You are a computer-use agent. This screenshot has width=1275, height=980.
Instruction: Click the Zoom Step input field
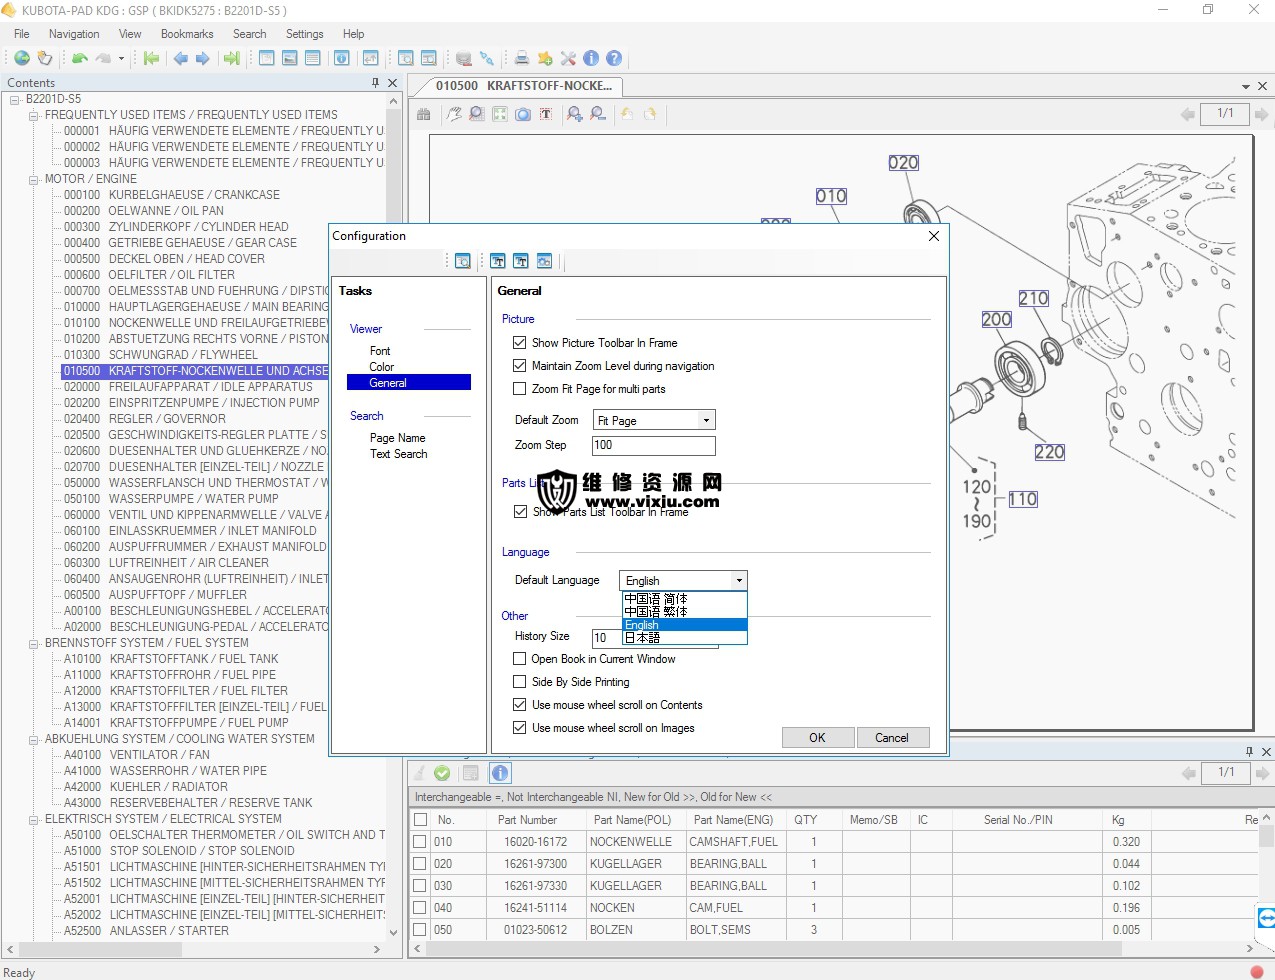(654, 445)
